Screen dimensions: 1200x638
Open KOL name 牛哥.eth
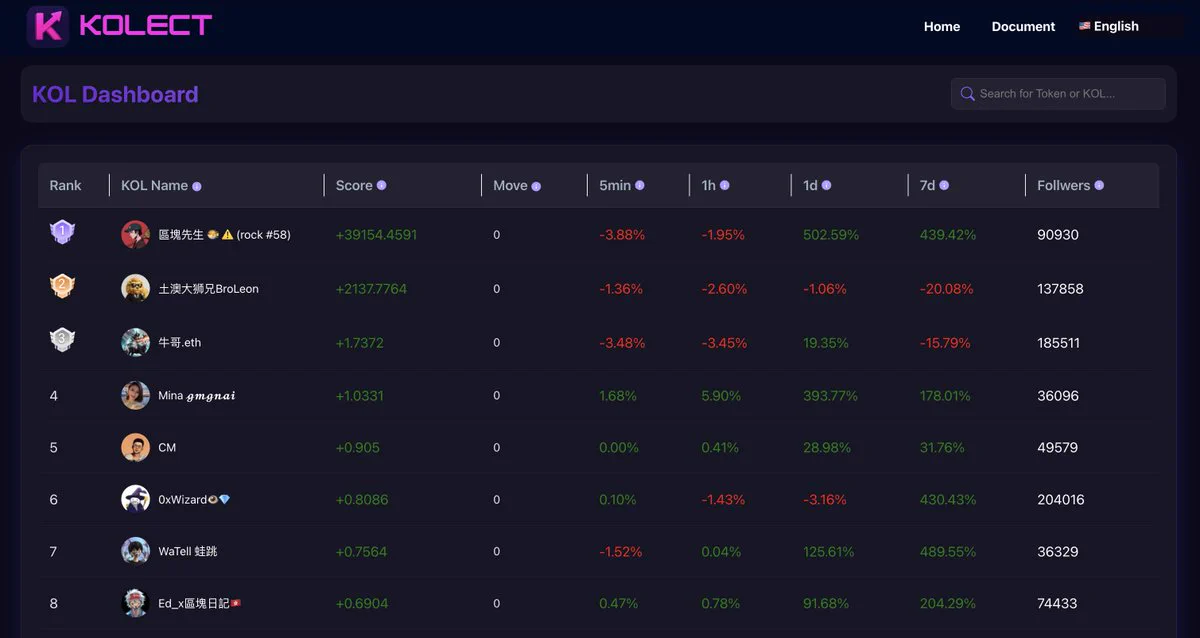[179, 342]
